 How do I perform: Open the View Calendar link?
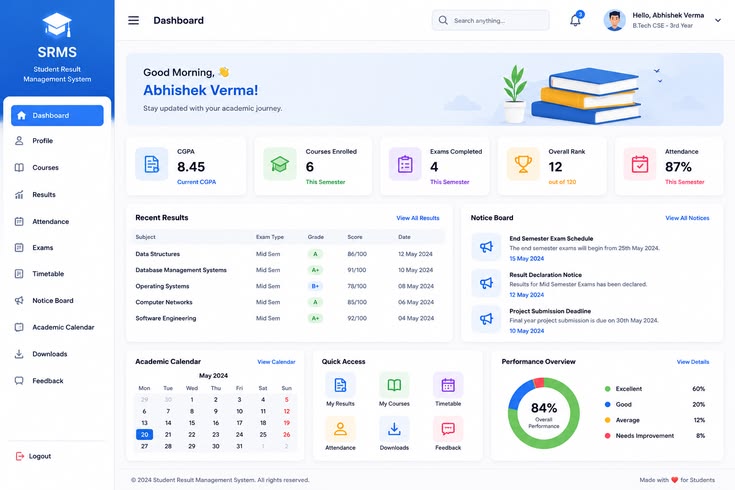click(x=276, y=362)
